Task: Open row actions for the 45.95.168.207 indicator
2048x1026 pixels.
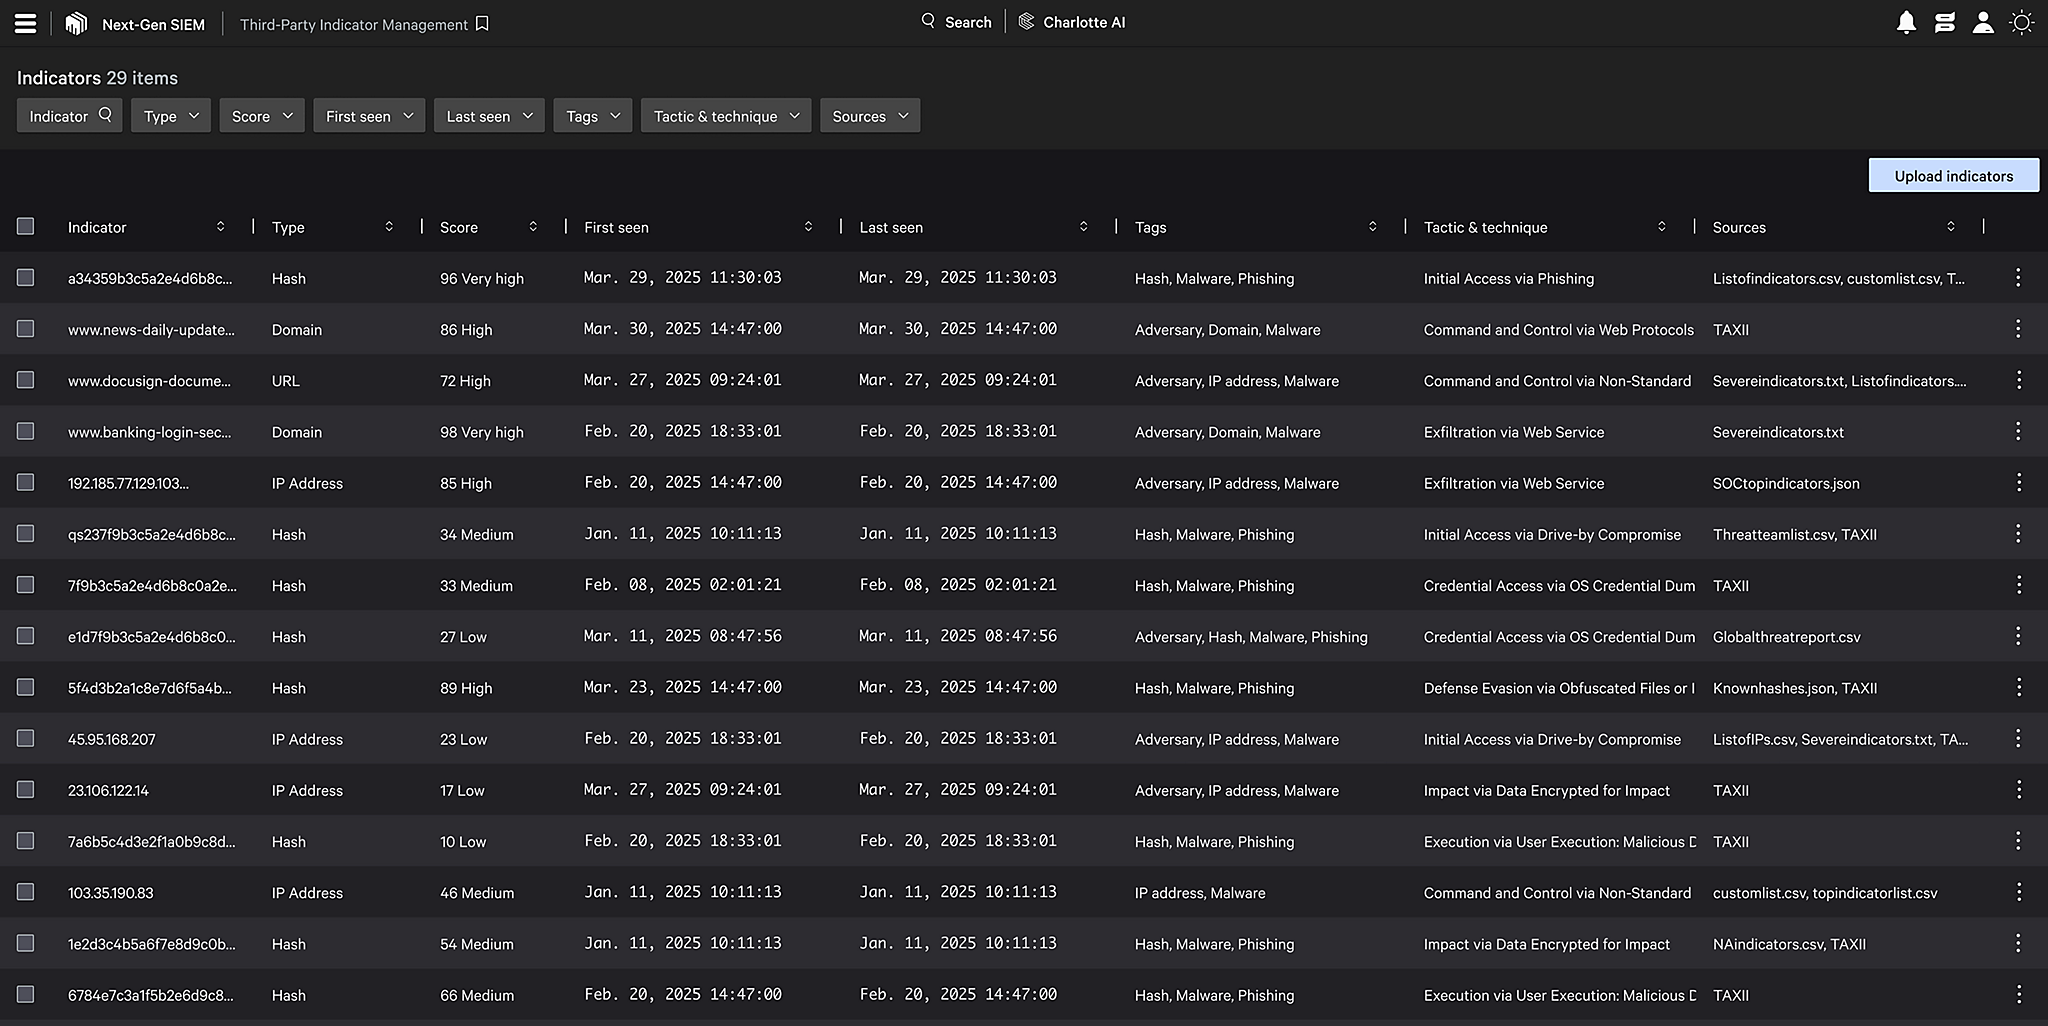Action: pyautogui.click(x=2018, y=739)
